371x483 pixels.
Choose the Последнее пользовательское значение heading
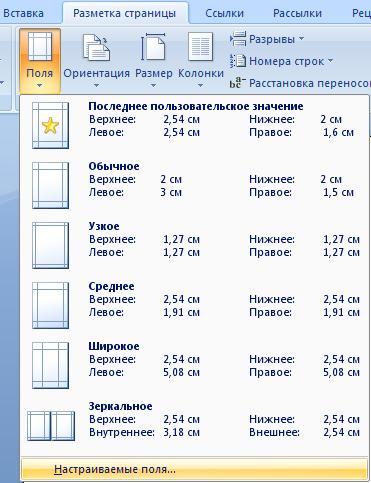point(196,106)
